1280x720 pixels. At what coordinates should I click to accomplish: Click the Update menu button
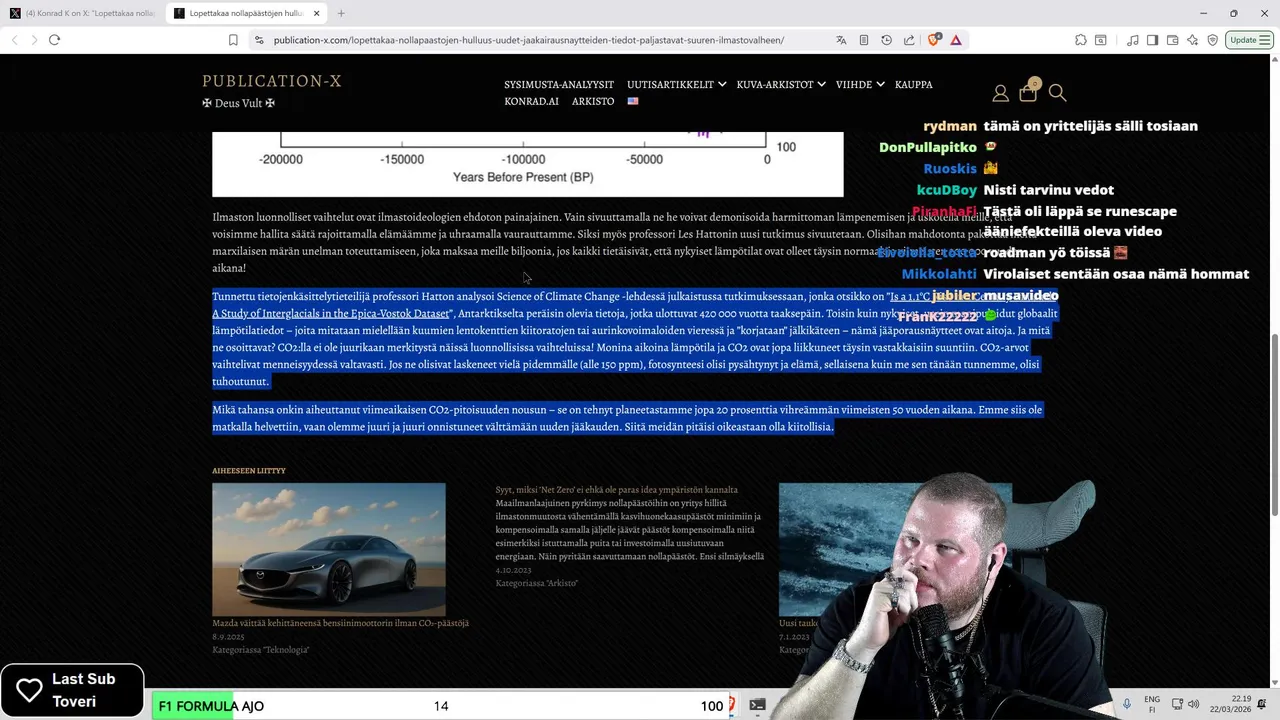coord(1250,40)
